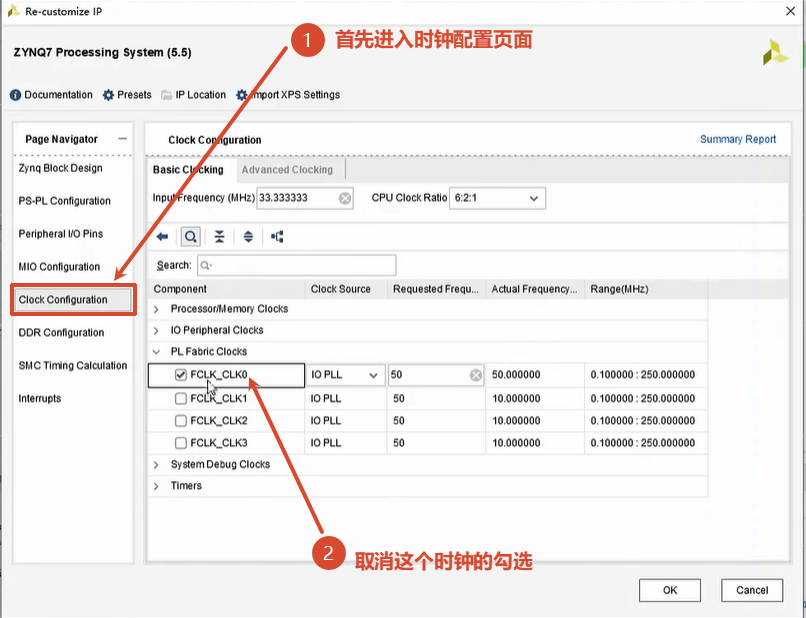Expand Processor/Memory Clocks group

tap(156, 310)
